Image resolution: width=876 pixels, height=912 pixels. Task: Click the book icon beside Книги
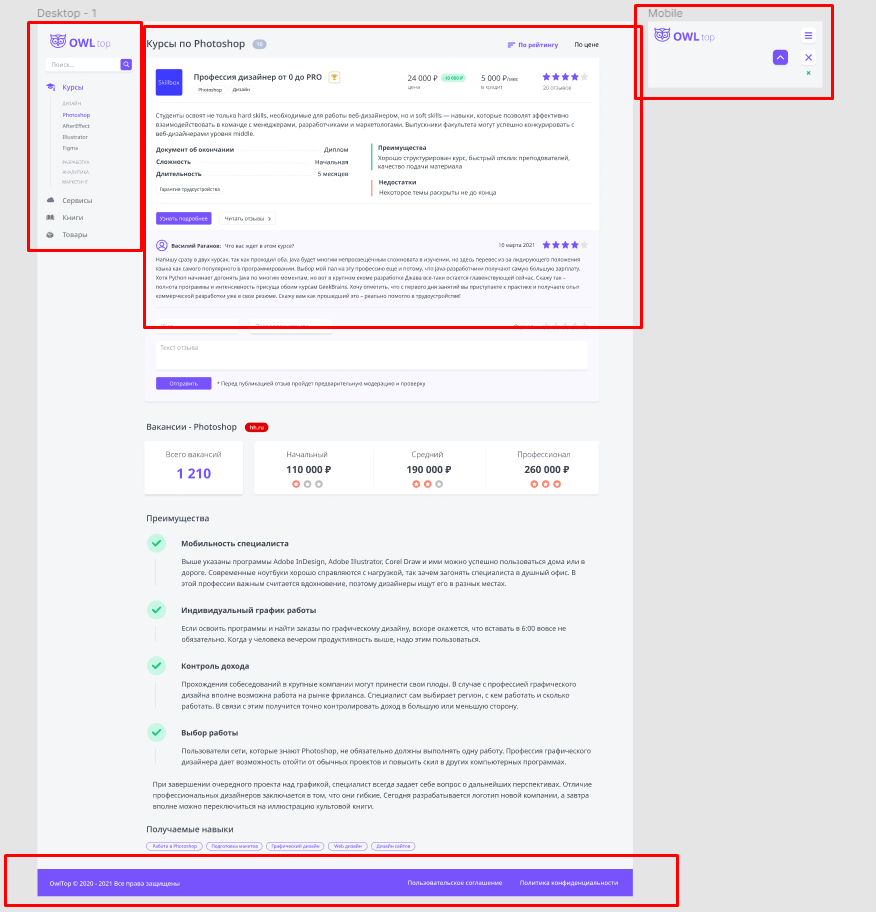(50, 218)
